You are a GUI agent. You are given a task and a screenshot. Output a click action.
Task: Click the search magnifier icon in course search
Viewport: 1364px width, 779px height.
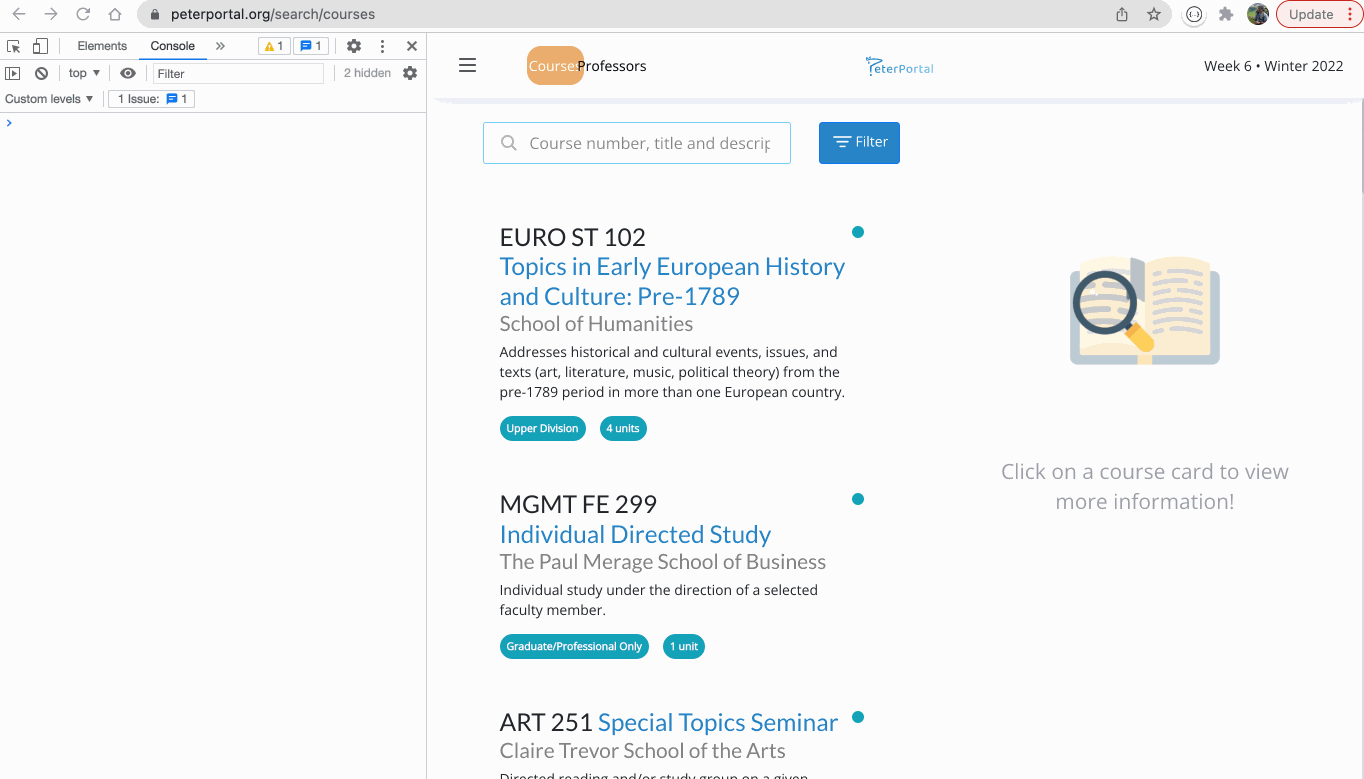click(x=509, y=142)
